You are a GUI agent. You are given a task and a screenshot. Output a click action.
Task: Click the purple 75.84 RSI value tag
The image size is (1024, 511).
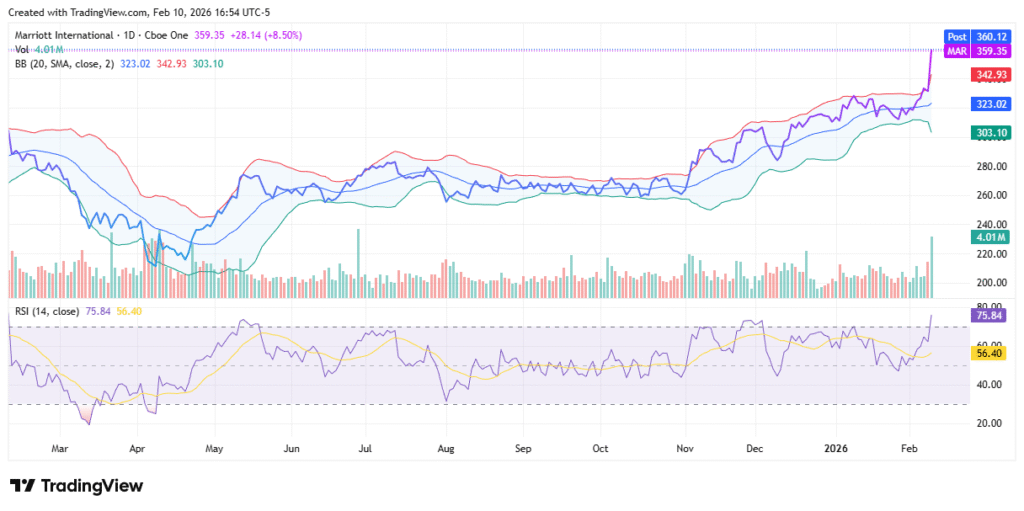point(990,315)
